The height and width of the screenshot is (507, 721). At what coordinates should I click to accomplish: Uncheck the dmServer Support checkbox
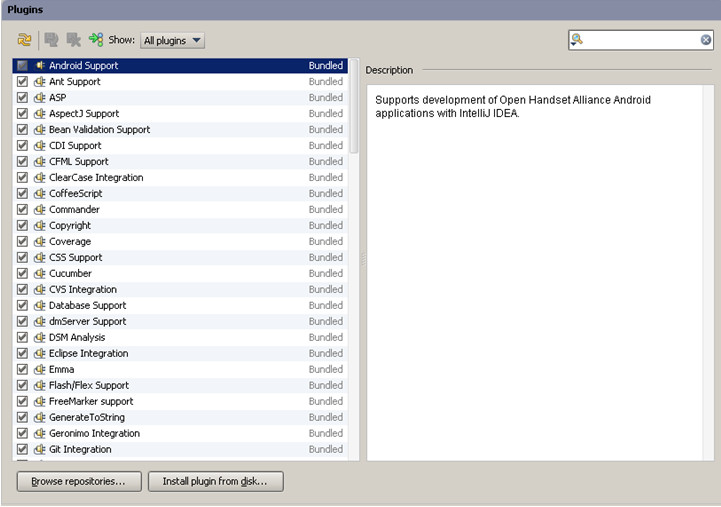[22, 321]
